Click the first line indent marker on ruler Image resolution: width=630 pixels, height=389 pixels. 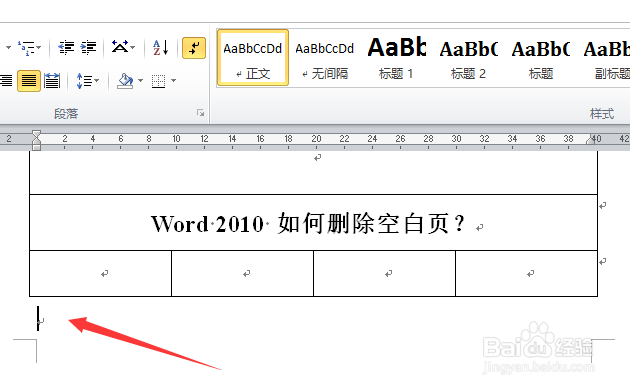[x=36, y=134]
